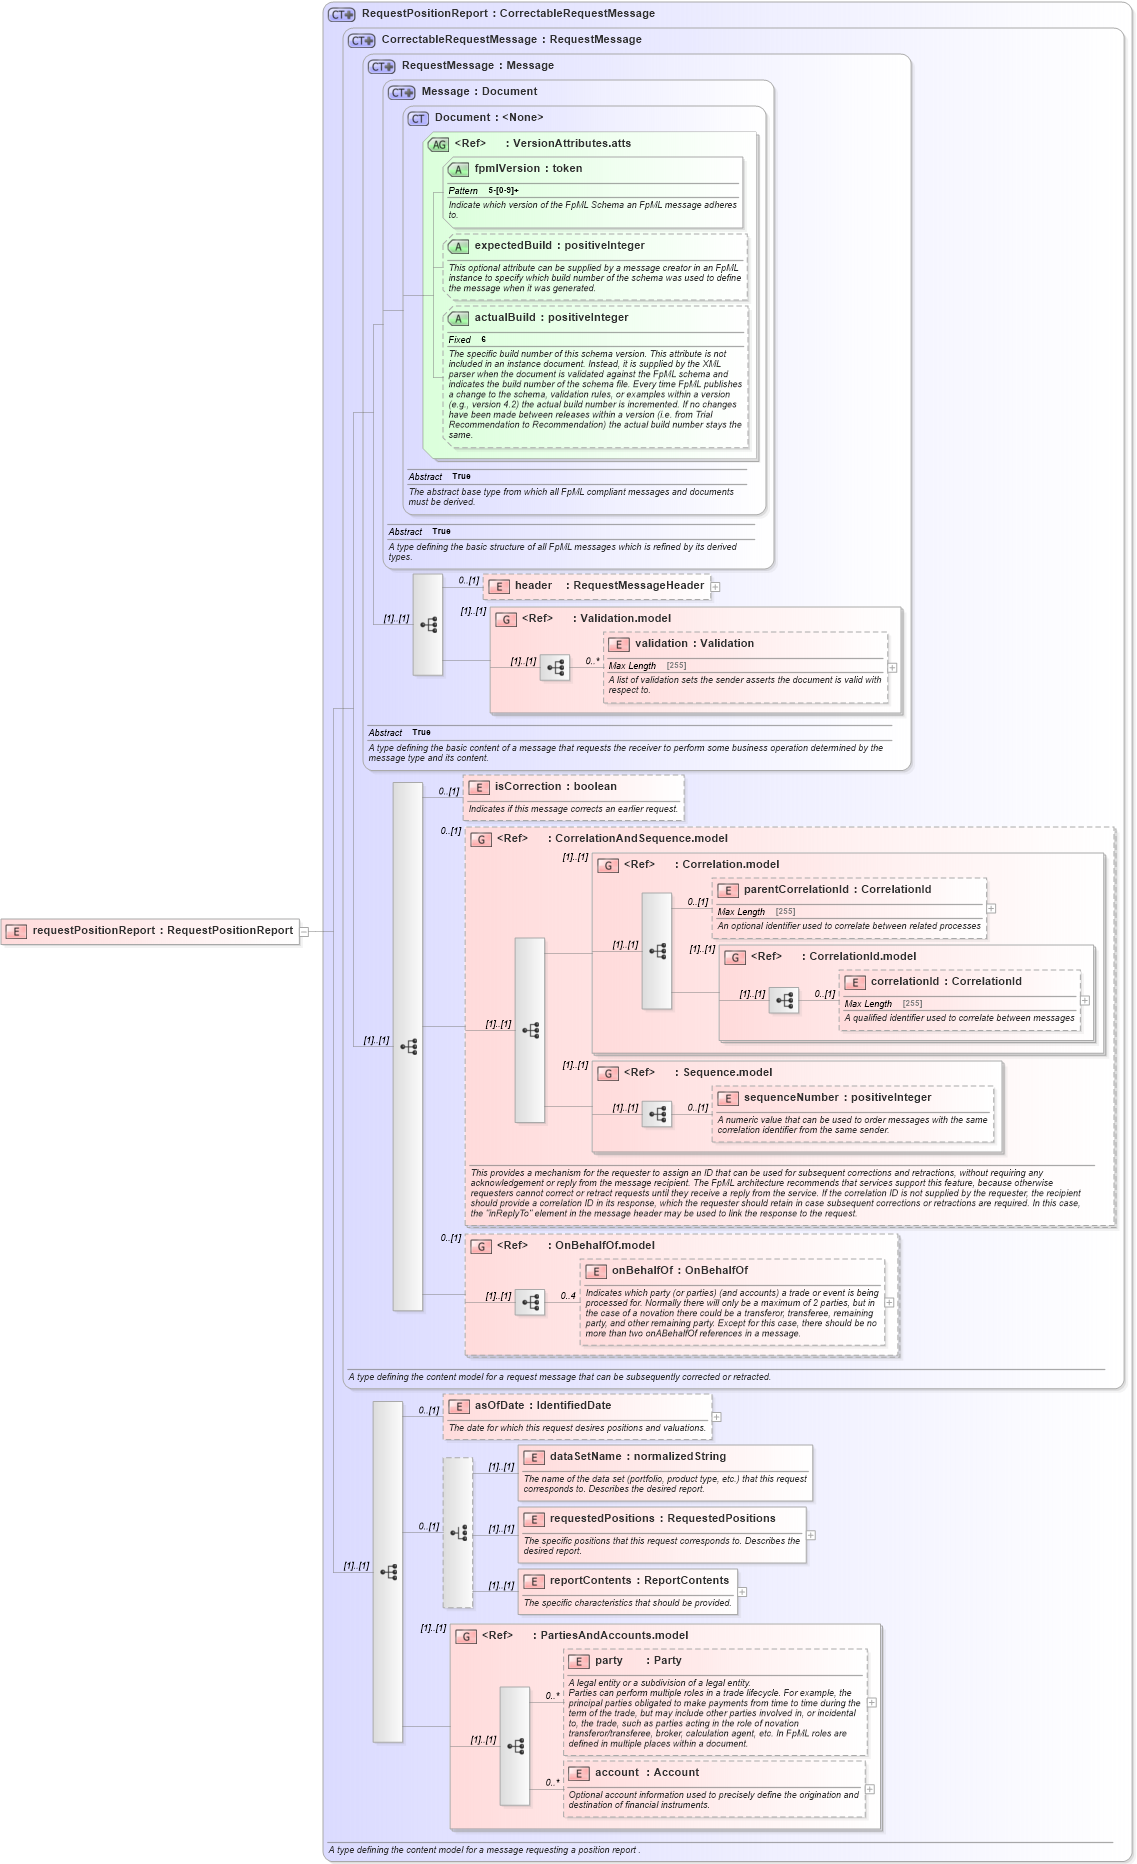The image size is (1137, 1864).
Task: Click the E badge of requestedPositions
Action: (x=534, y=1520)
